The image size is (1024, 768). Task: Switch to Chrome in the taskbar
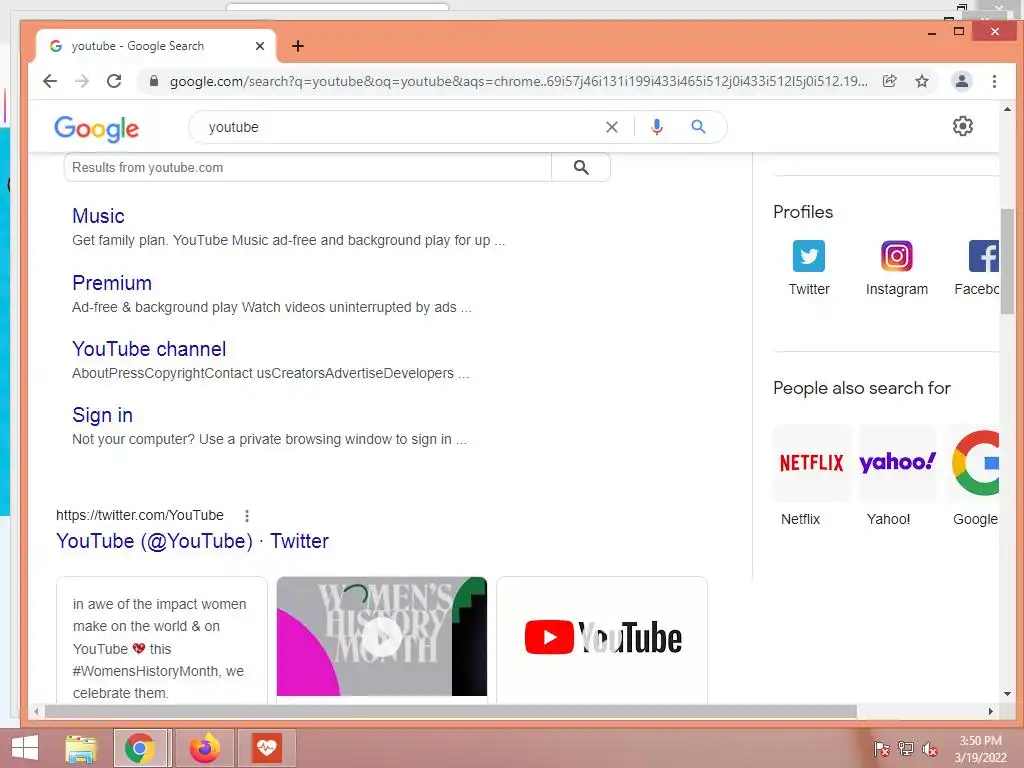[140, 748]
